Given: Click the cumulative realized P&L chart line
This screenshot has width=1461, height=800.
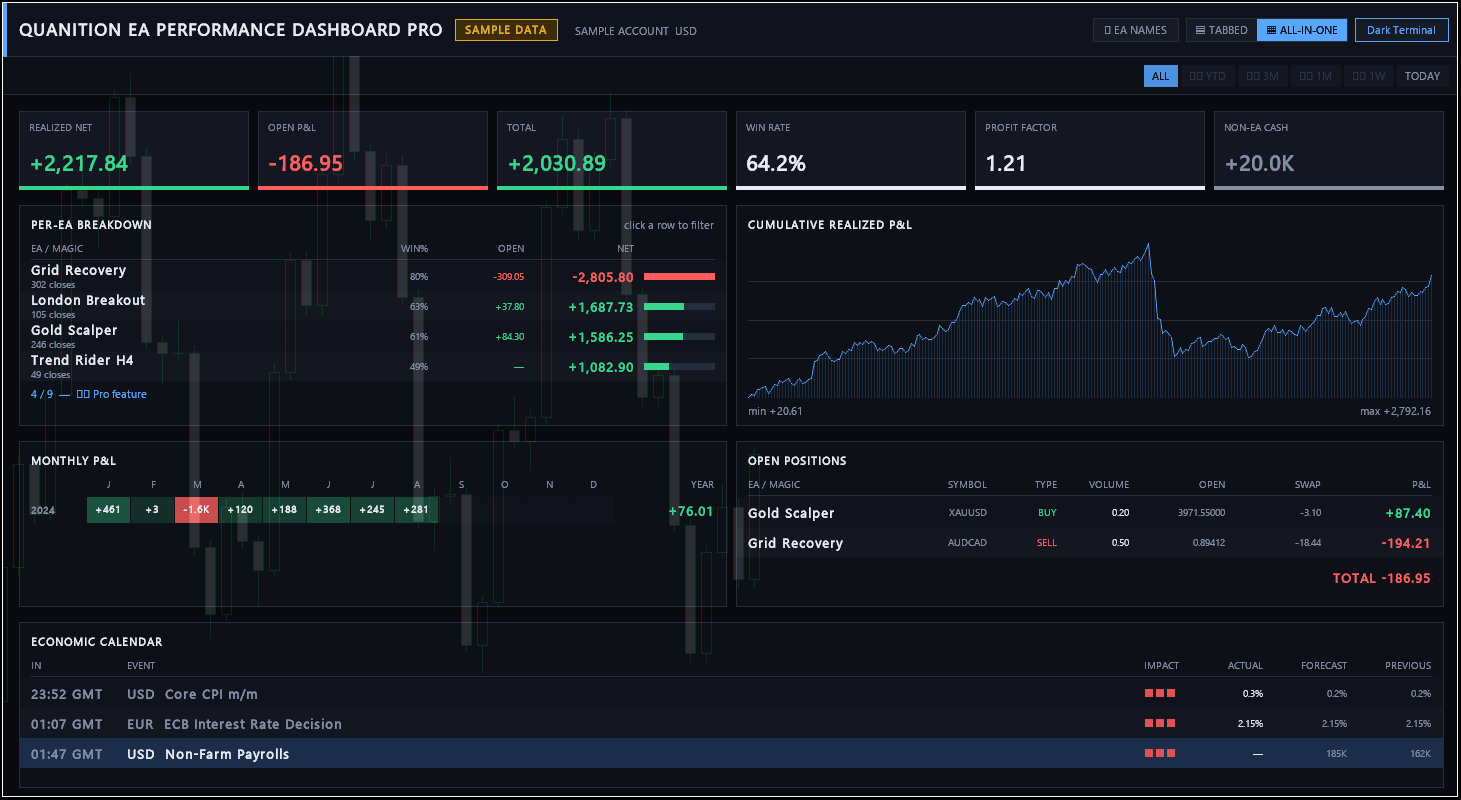Looking at the screenshot, I should tap(1090, 320).
